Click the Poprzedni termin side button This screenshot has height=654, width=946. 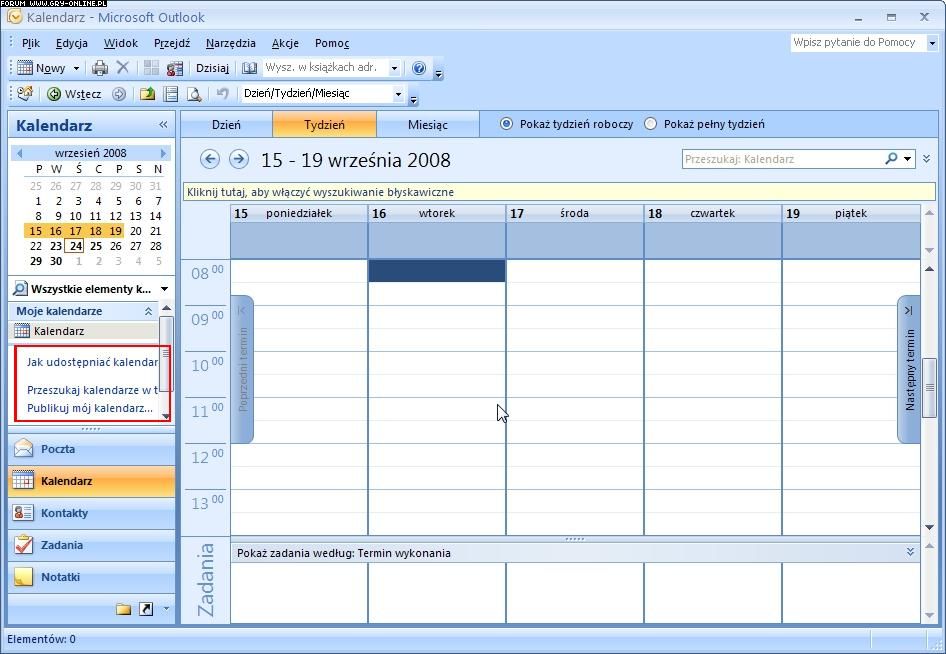click(x=243, y=369)
